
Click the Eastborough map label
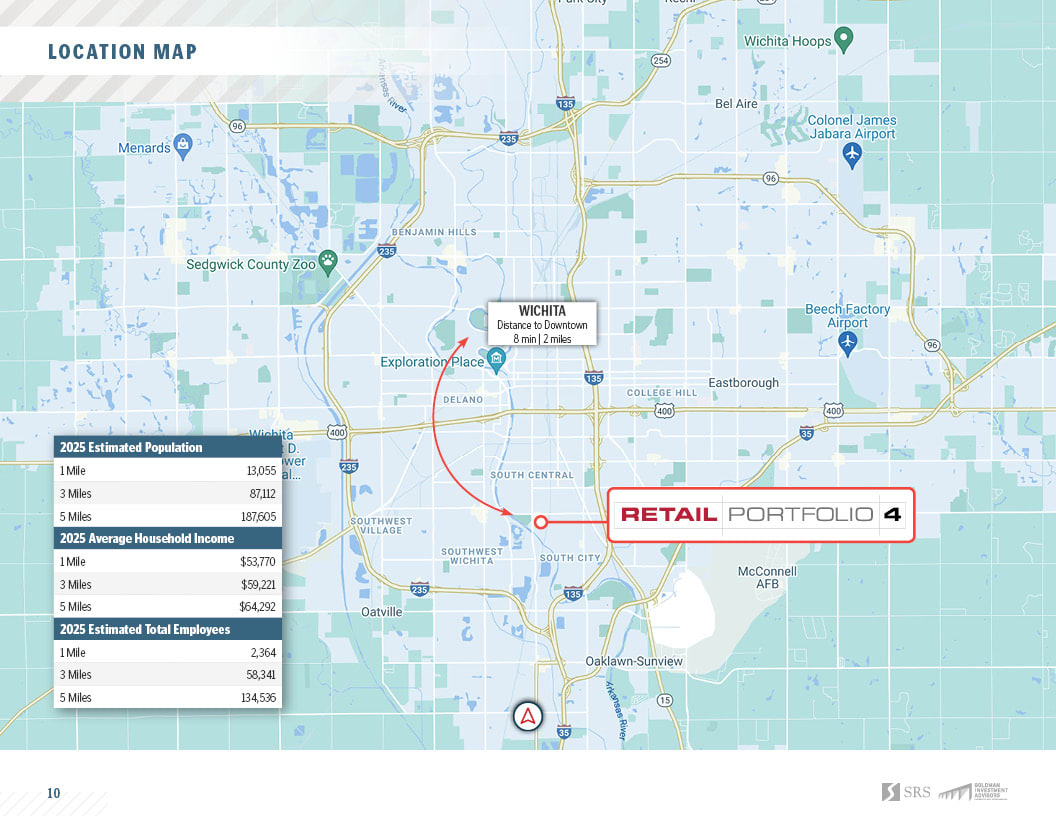(x=744, y=382)
